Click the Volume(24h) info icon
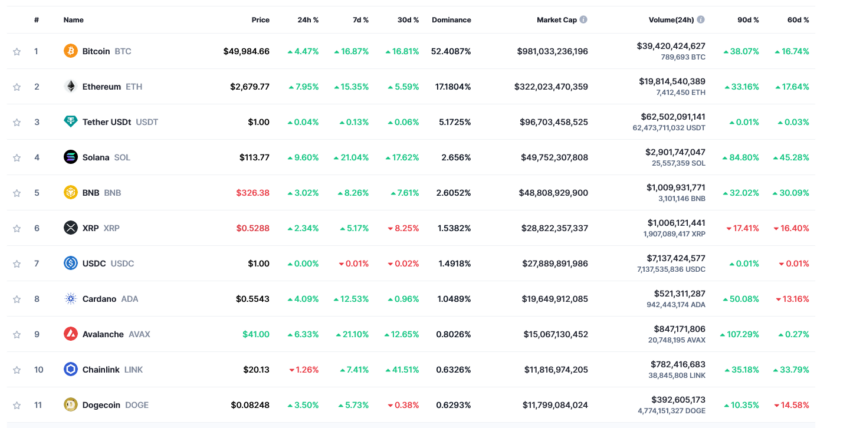This screenshot has height=428, width=850. pyautogui.click(x=701, y=20)
